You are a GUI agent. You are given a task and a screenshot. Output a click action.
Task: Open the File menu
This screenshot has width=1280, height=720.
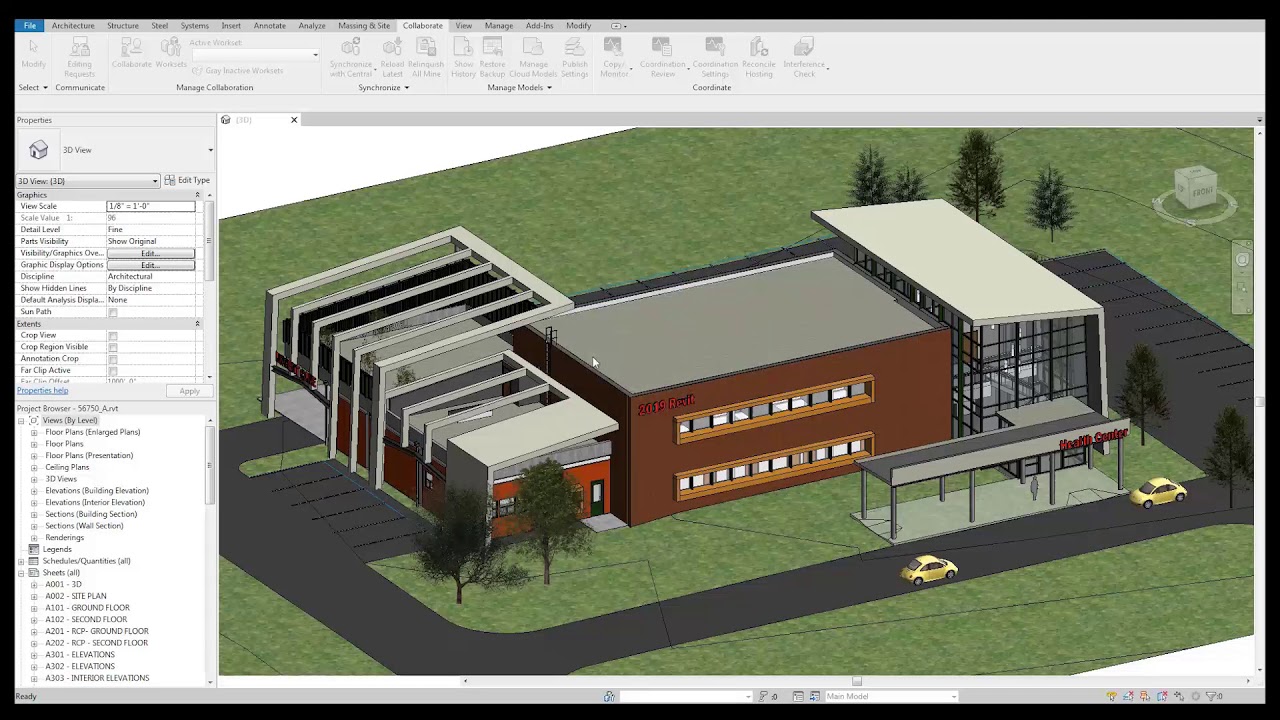pyautogui.click(x=30, y=26)
